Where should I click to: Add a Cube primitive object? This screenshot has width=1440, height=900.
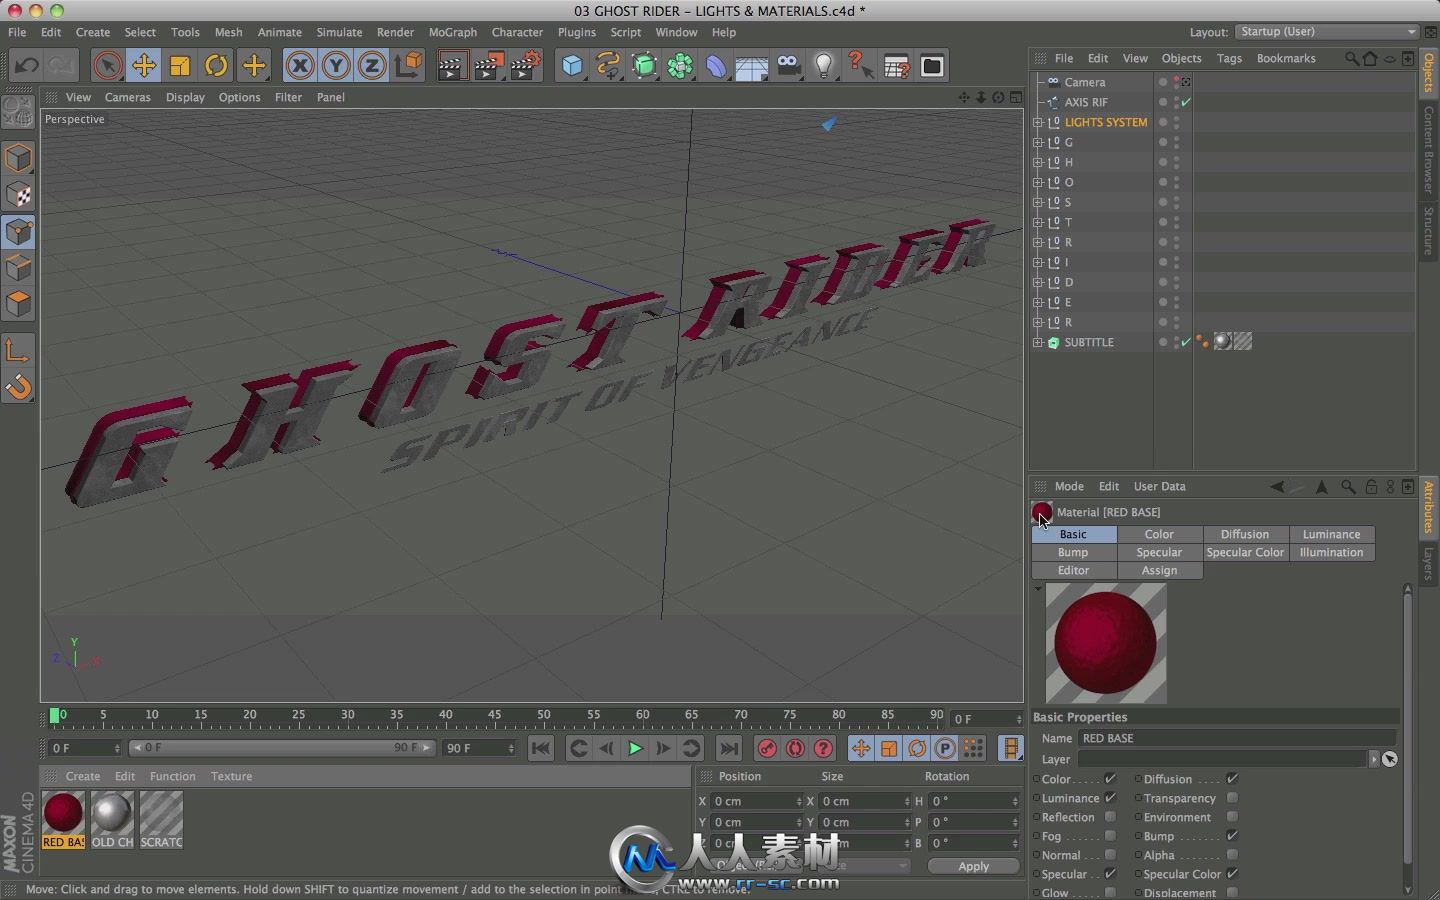[x=572, y=66]
